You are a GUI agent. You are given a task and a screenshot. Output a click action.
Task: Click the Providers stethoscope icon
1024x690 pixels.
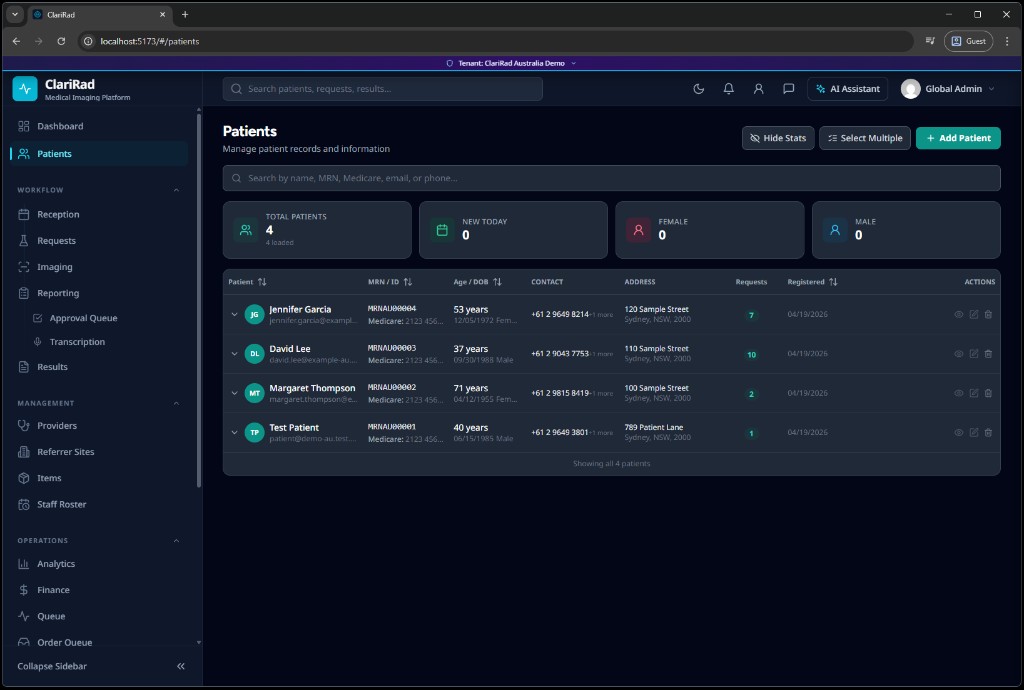click(x=24, y=426)
